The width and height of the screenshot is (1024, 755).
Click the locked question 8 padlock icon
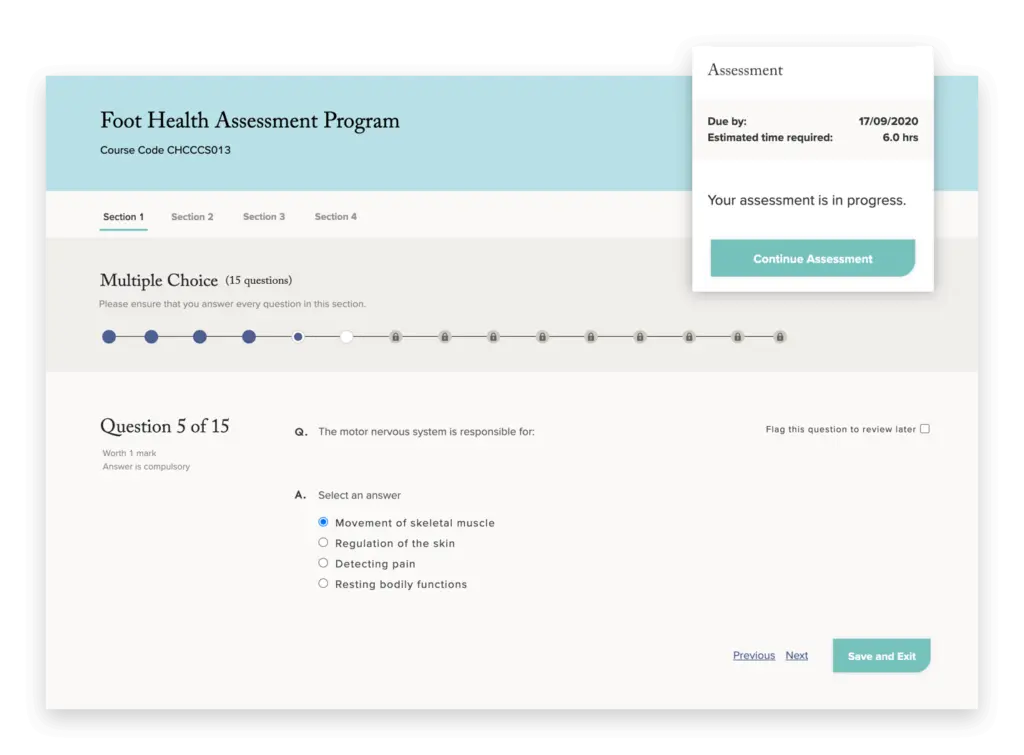coord(445,337)
